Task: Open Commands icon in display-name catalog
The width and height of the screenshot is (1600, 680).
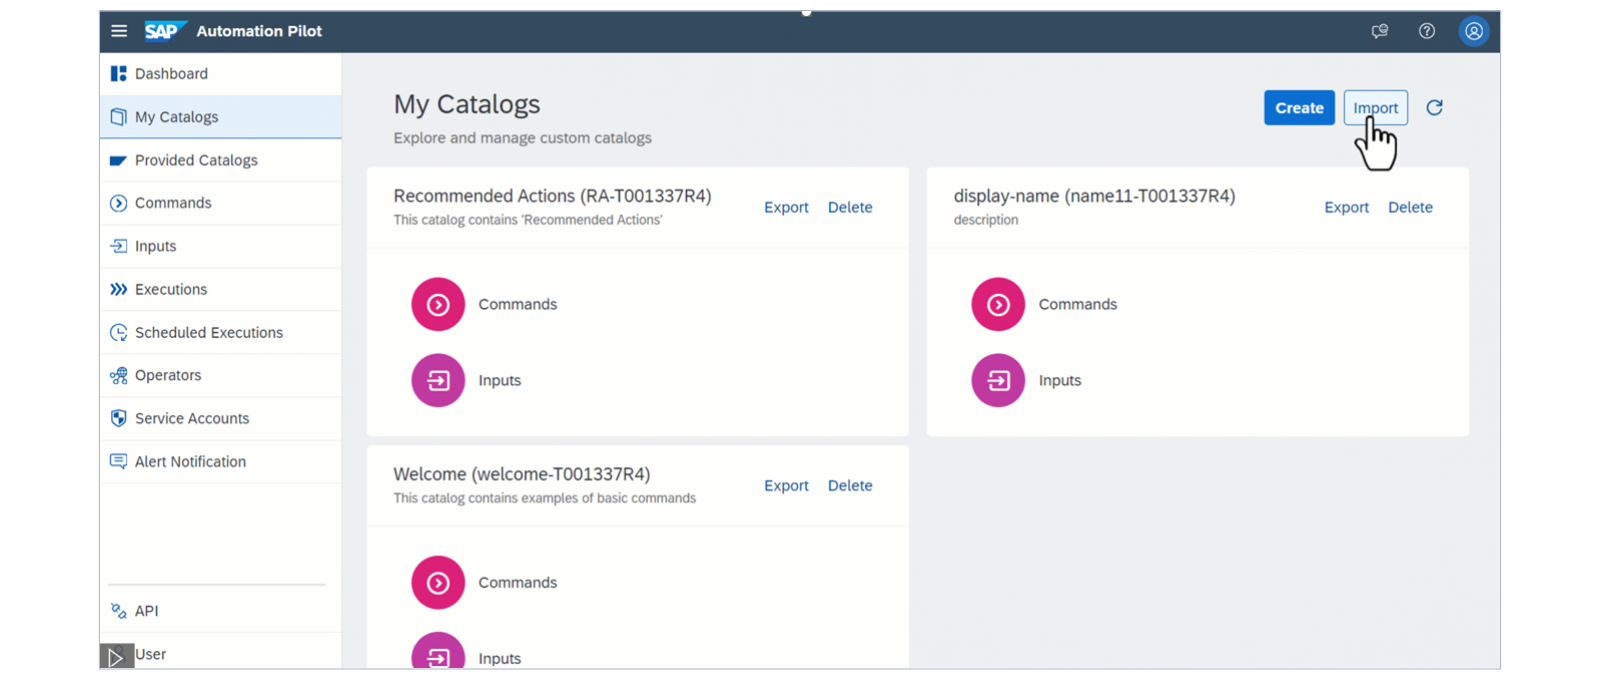Action: point(998,304)
